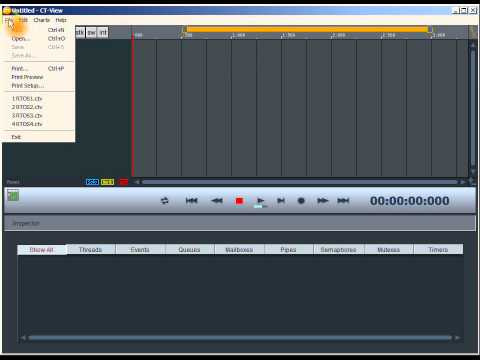
Task: Jump to the end of the trace
Action: pos(343,200)
